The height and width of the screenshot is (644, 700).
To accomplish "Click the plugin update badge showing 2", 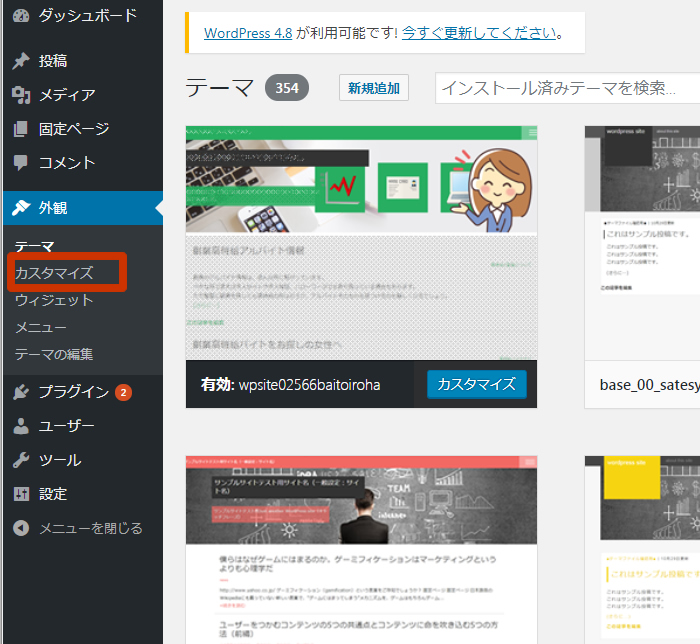I will [x=123, y=392].
